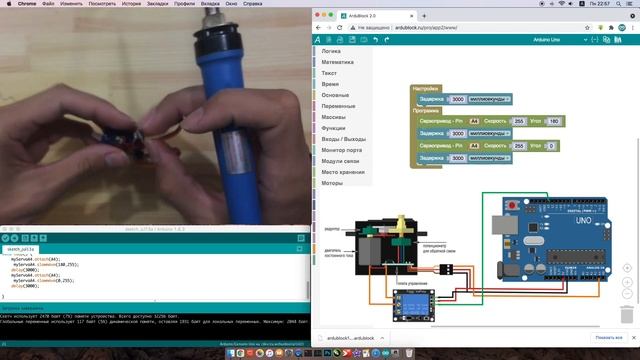Open the Место хранения block category
Screen dimensions: 640x360
click(343, 172)
